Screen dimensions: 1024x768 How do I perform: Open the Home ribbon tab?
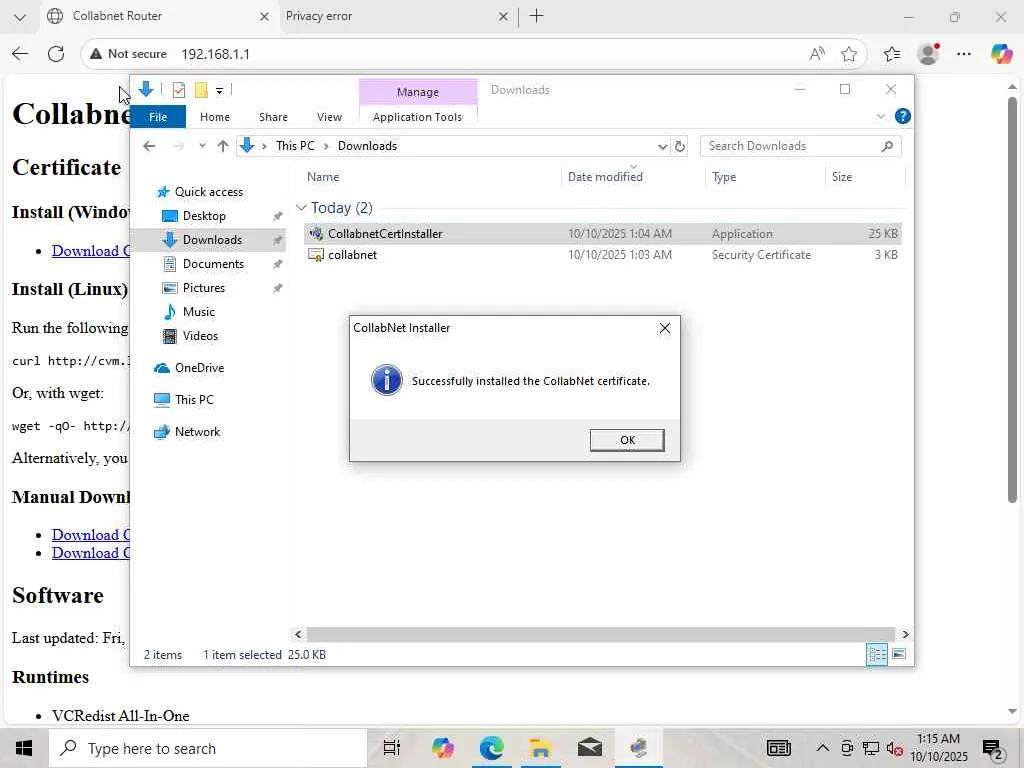pos(215,117)
